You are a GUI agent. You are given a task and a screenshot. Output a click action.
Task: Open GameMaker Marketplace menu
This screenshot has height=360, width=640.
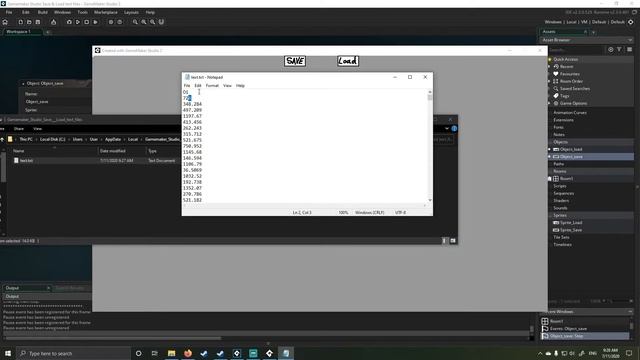(106, 12)
